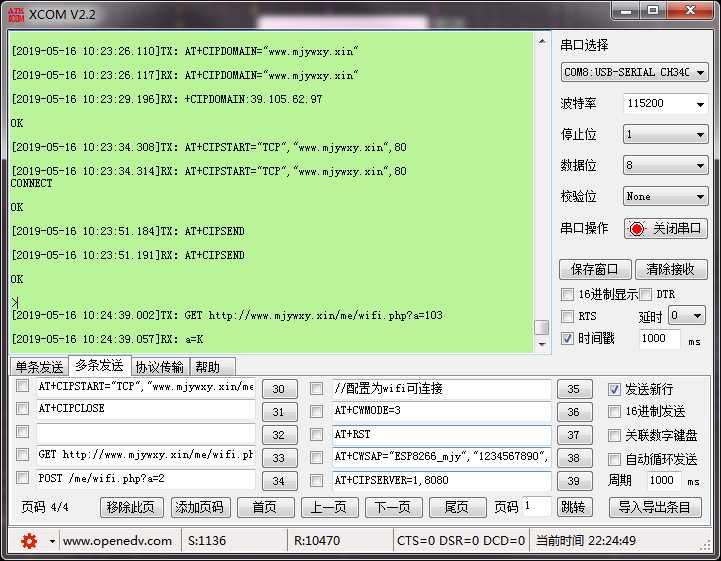721x561 pixels.
Task: Click the red record icon on 关闭串口 button
Action: pos(637,229)
